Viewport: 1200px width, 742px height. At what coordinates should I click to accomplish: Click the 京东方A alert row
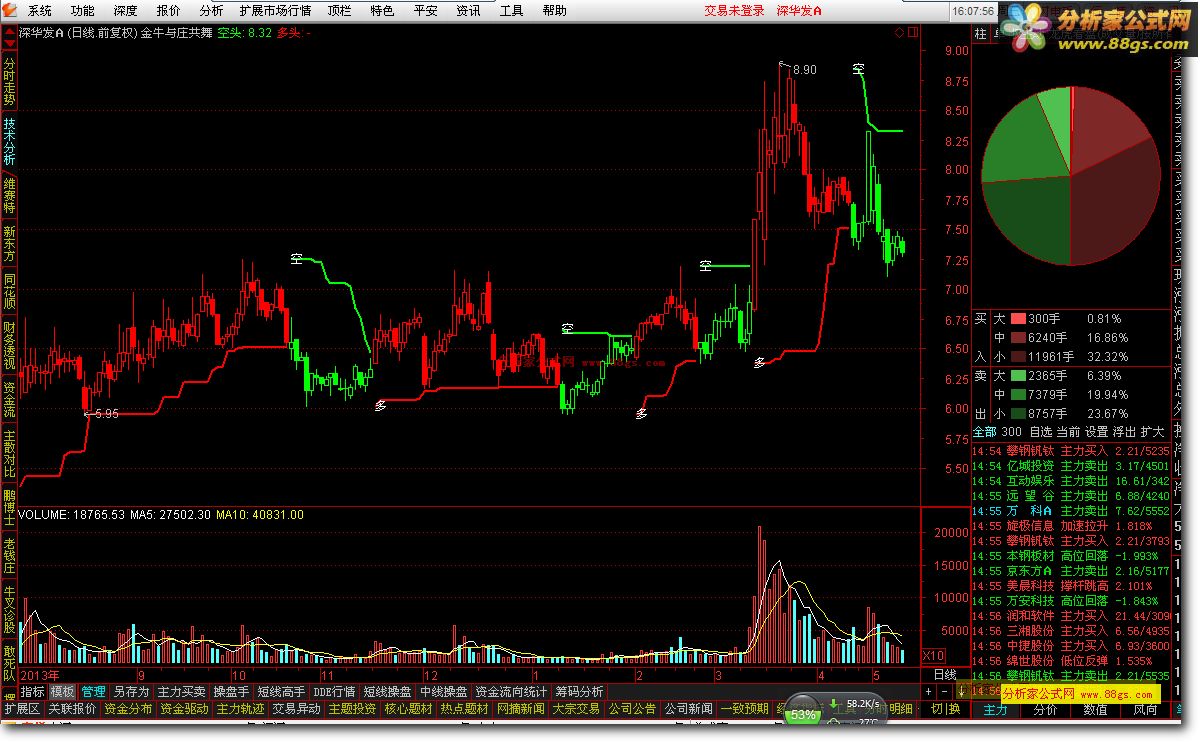click(1070, 570)
